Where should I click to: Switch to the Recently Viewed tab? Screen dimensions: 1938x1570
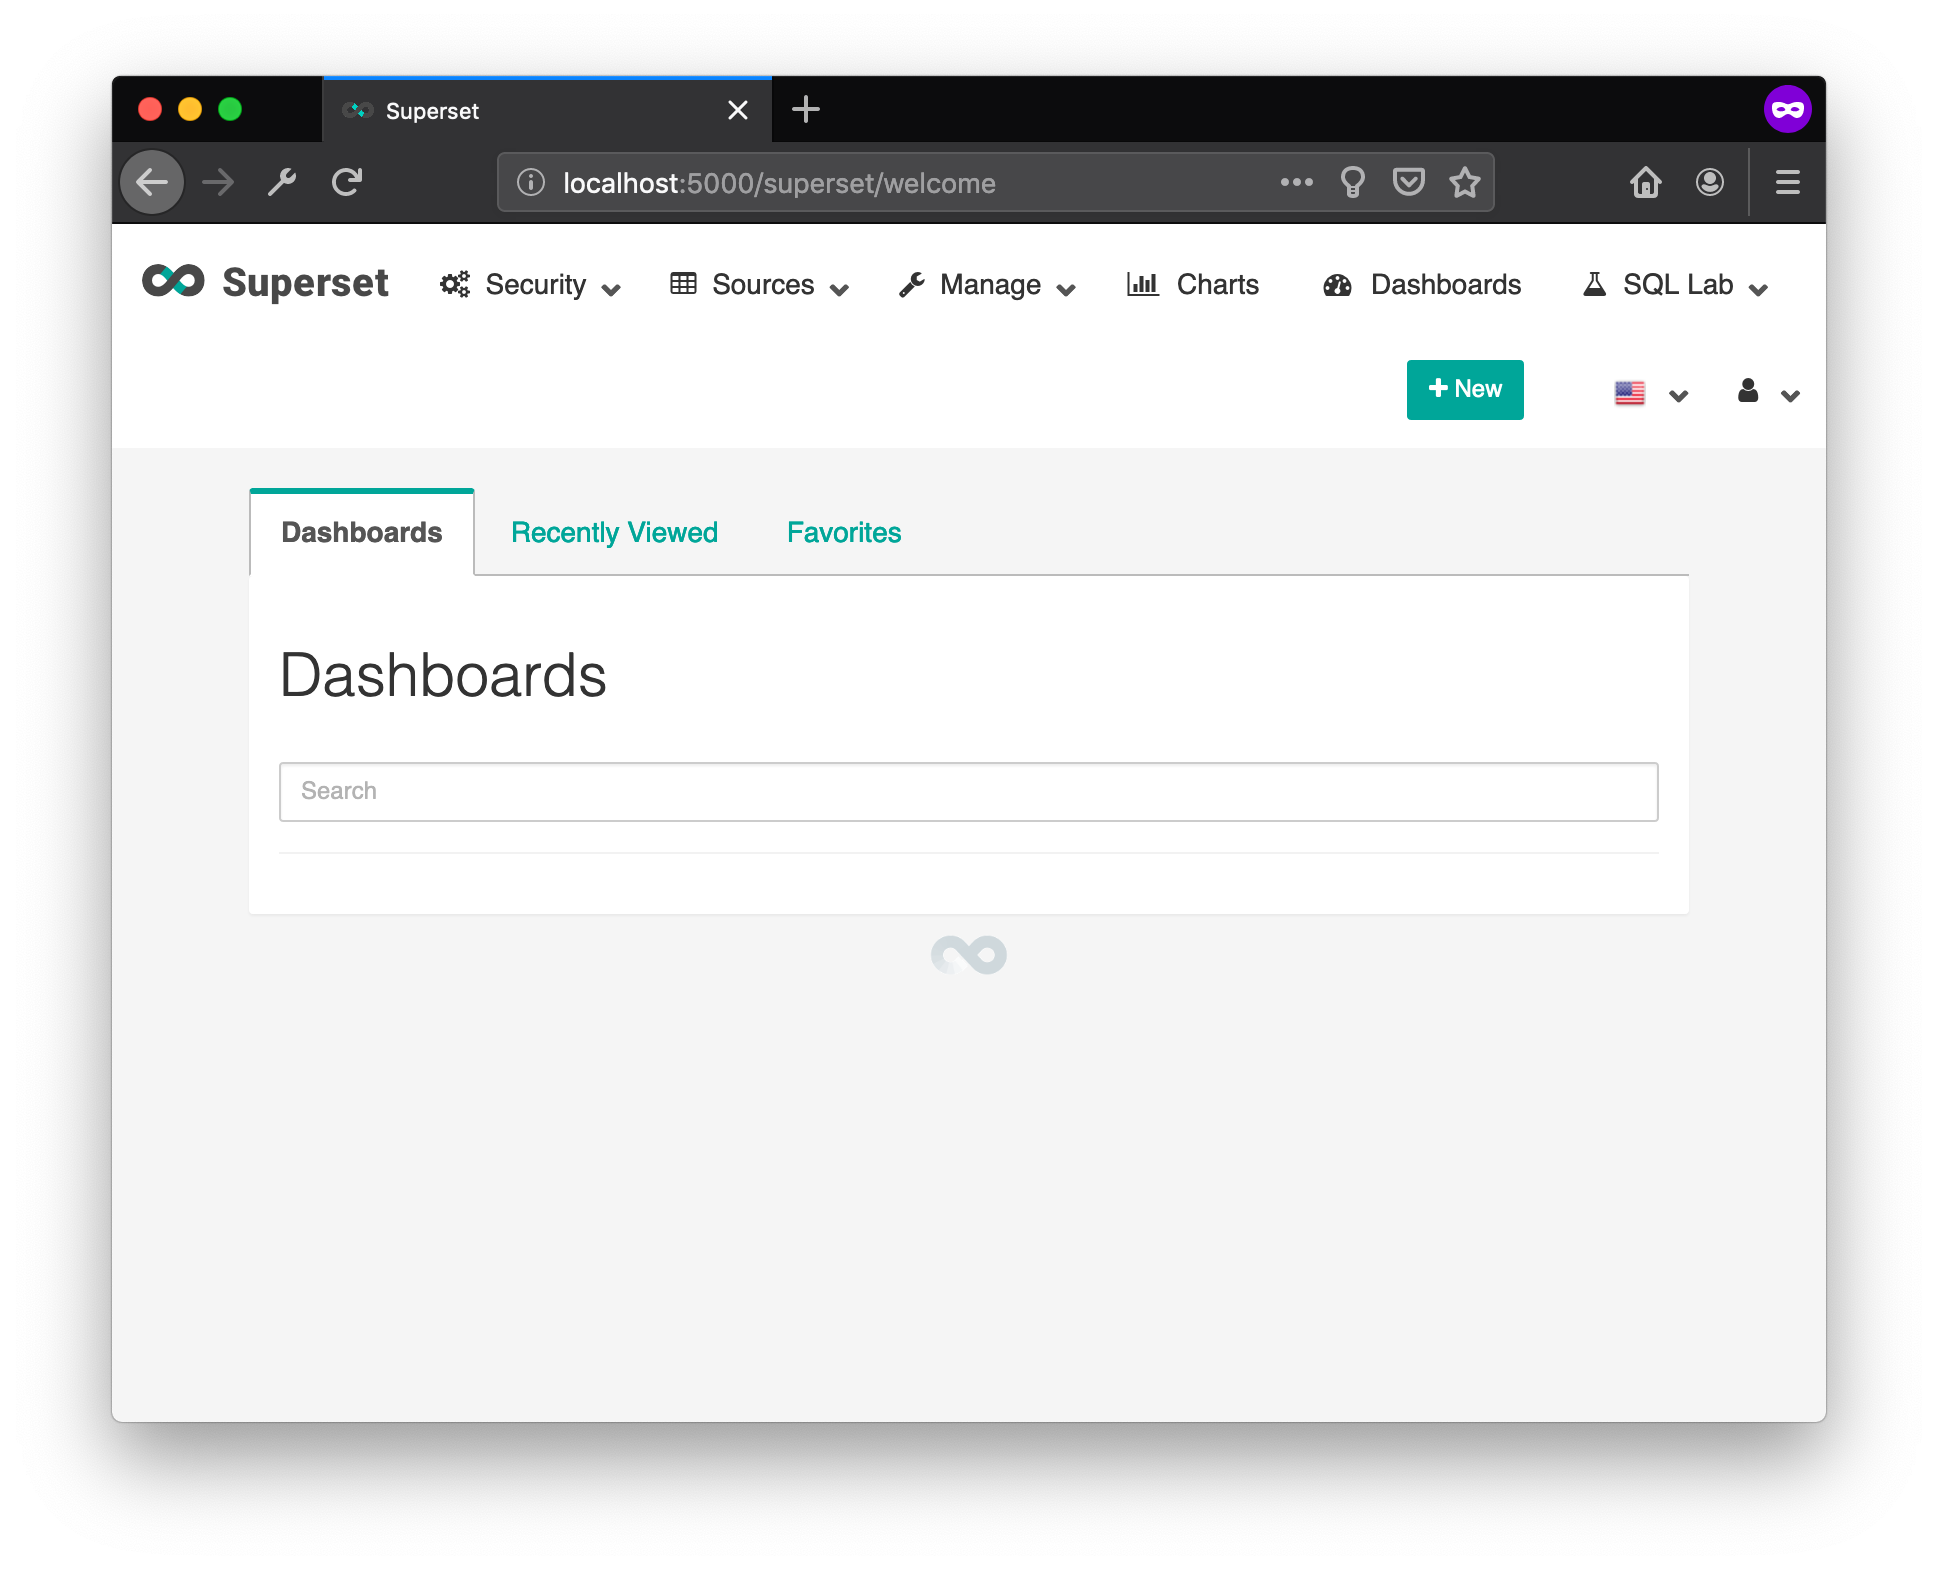click(614, 532)
